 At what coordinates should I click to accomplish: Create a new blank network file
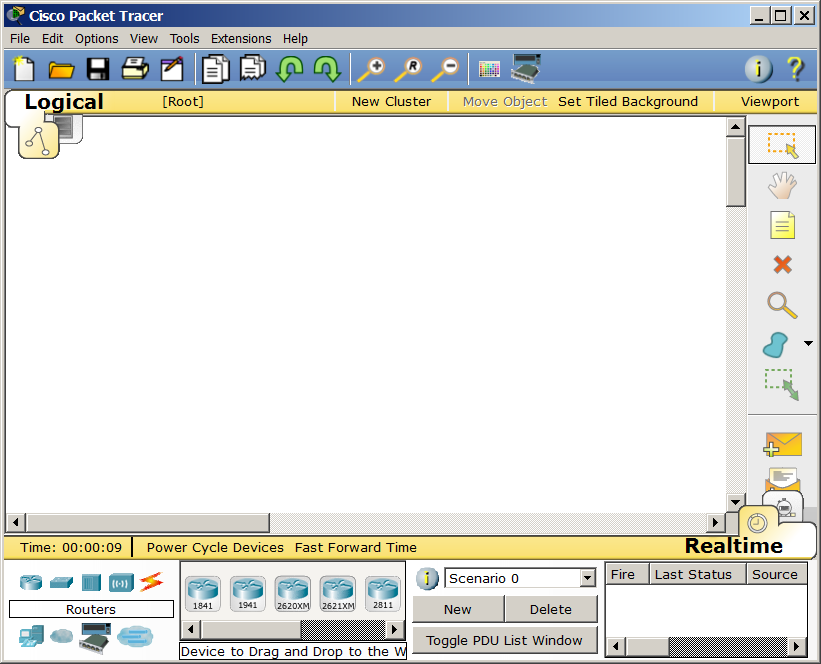point(24,69)
